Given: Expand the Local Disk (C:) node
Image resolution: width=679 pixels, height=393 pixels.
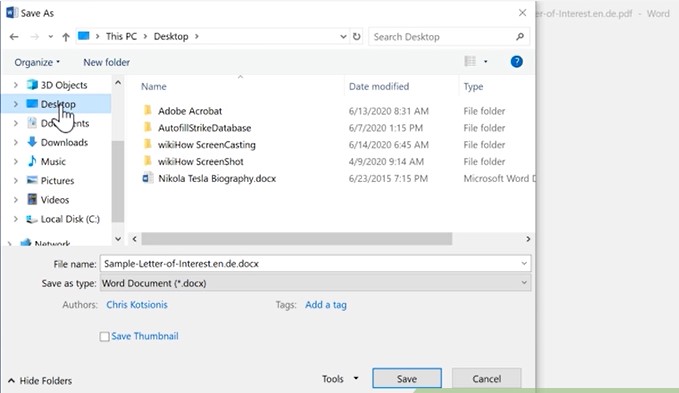Looking at the screenshot, I should tap(16, 219).
